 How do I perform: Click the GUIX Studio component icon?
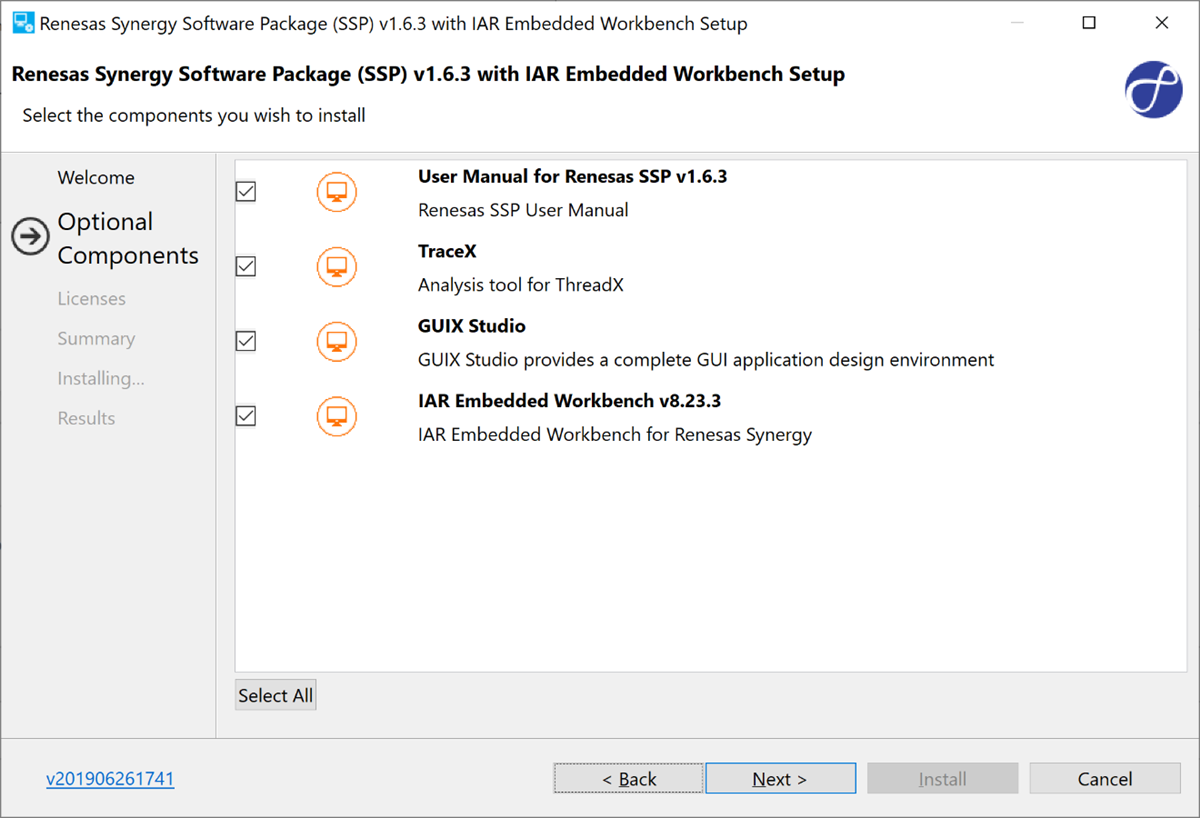tap(336, 341)
